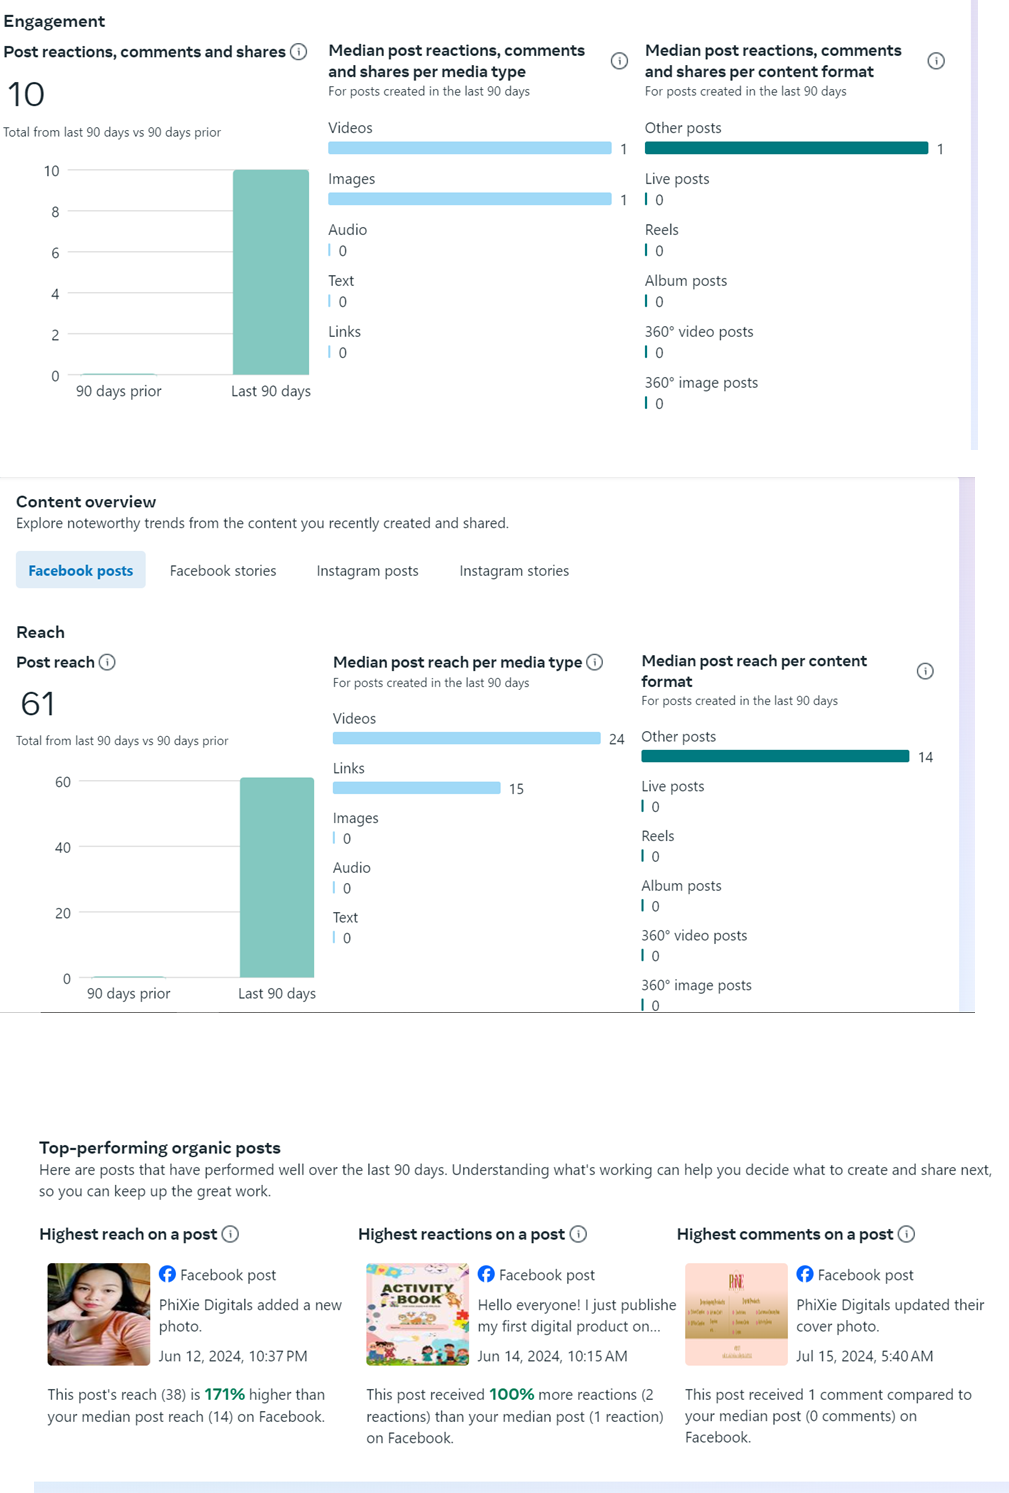Switch to Instagram stories tab
The image size is (1009, 1493).
514,571
